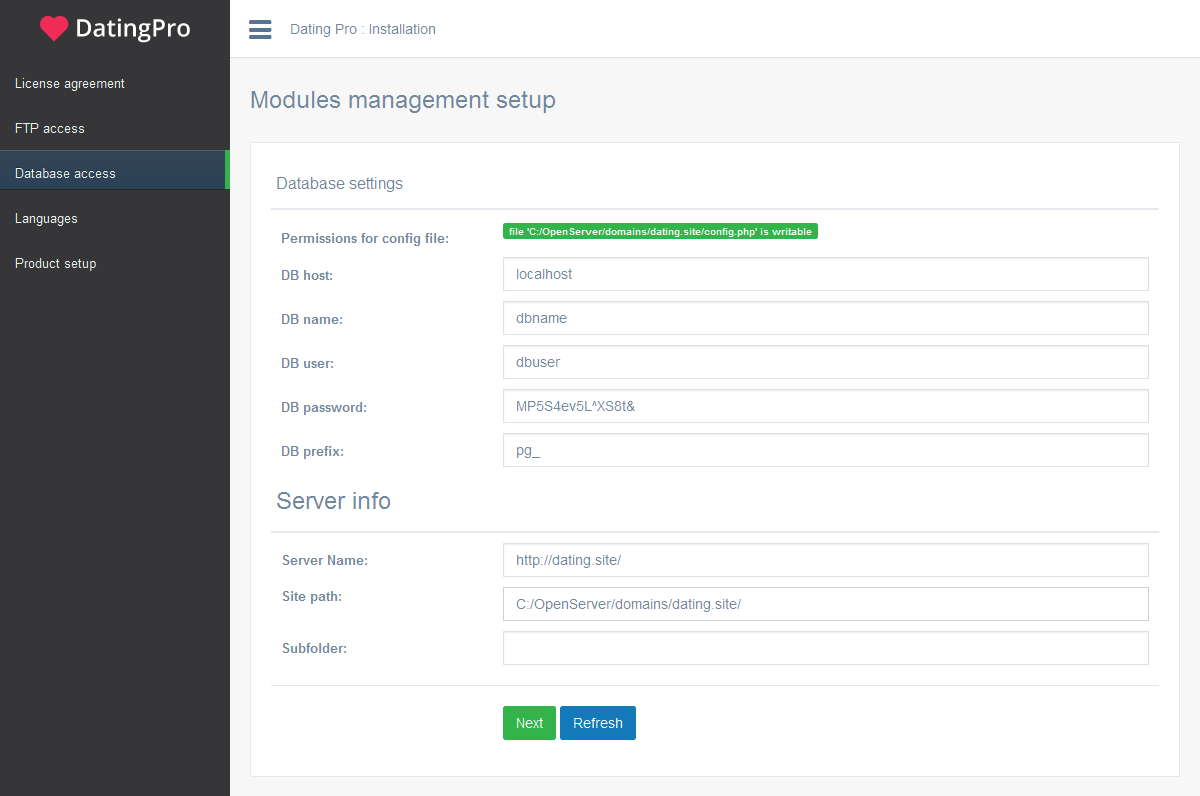Click 'Modules management setup' heading
This screenshot has width=1200, height=796.
(x=403, y=100)
